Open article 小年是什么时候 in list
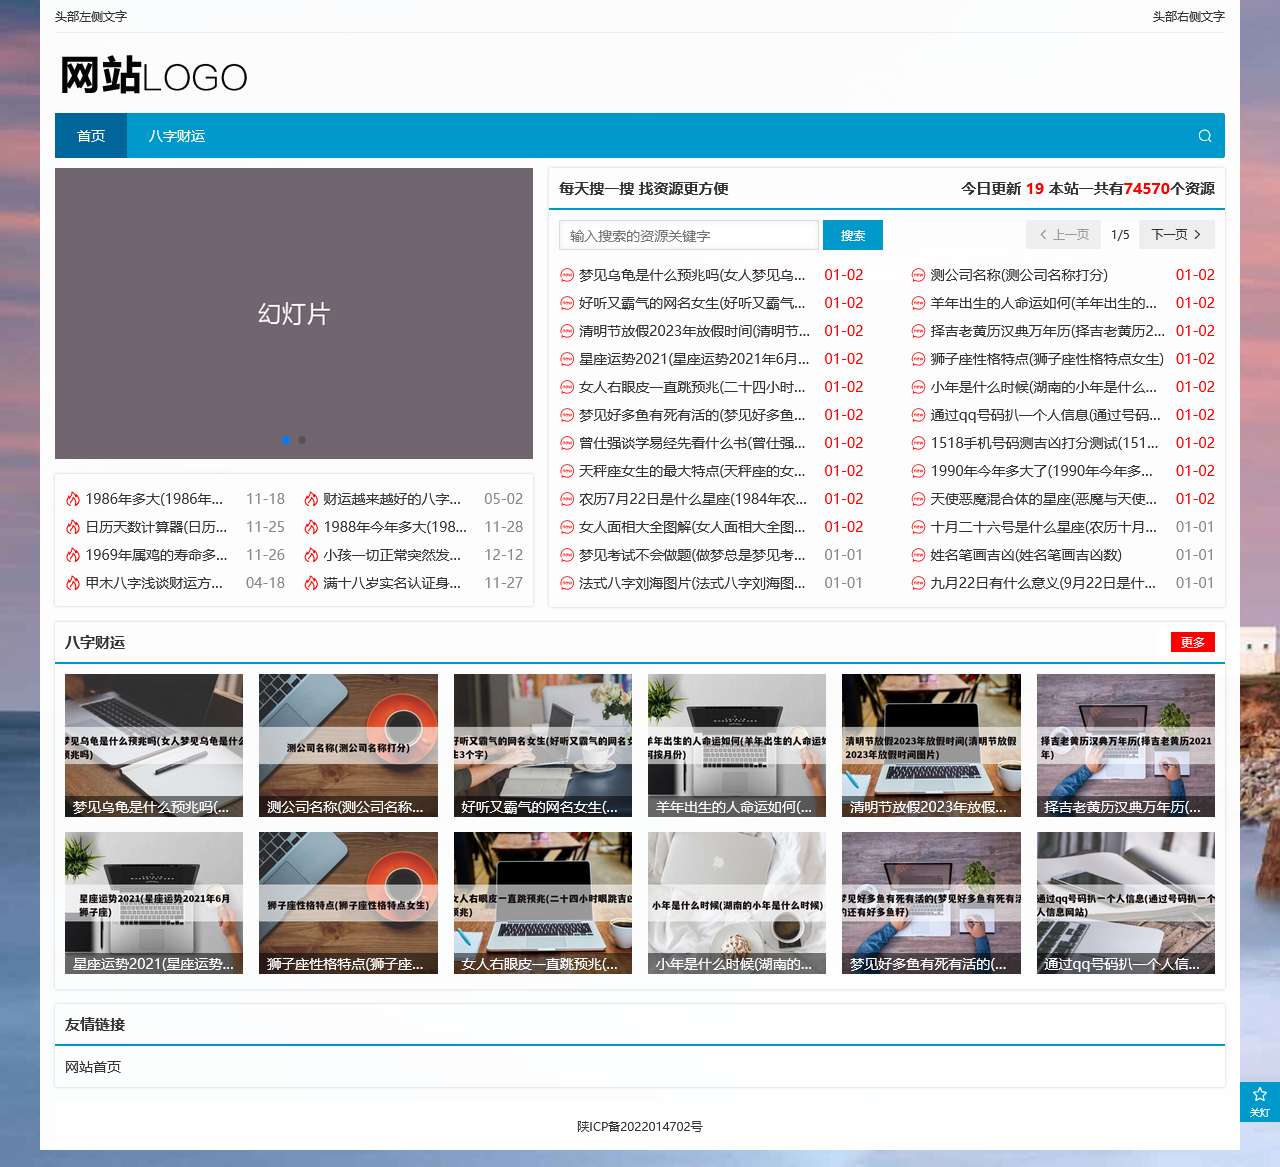Viewport: 1280px width, 1167px height. [1044, 387]
